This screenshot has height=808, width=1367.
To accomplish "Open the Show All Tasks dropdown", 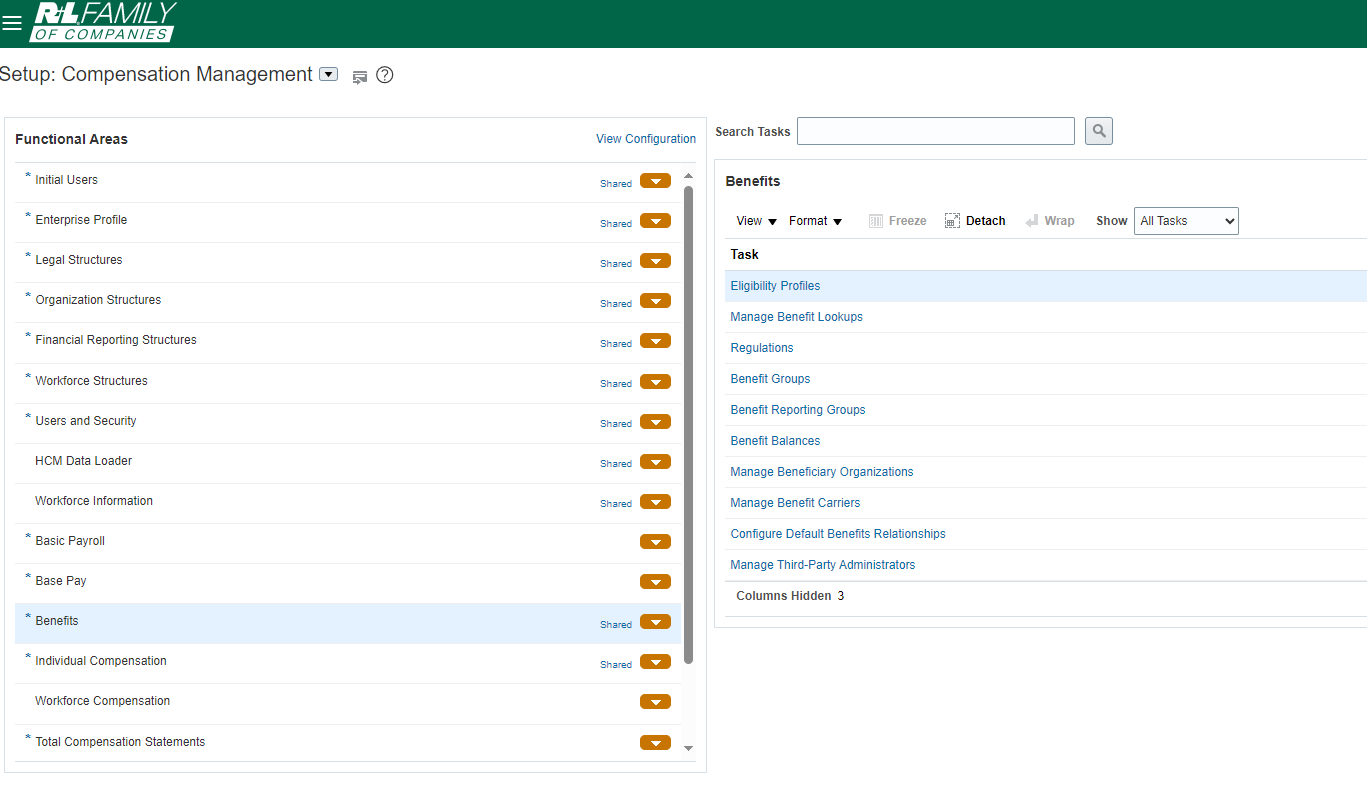I will coord(1185,220).
